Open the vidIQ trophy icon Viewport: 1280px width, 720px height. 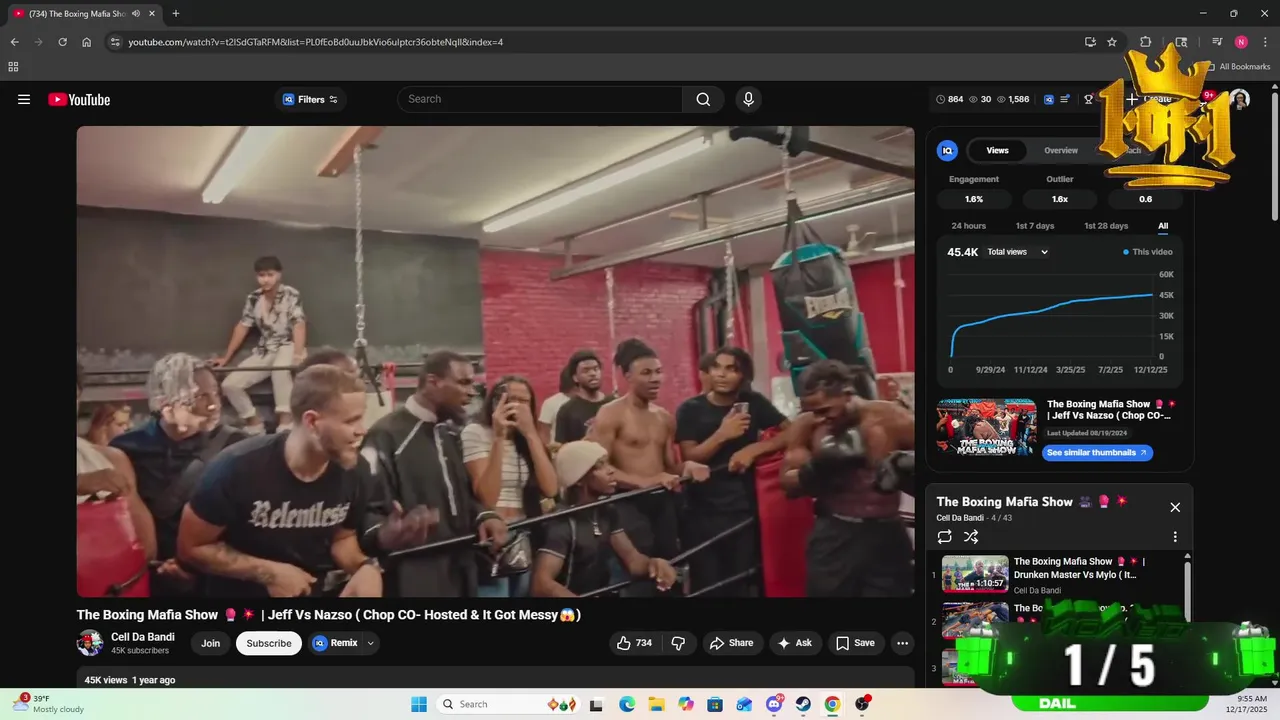pyautogui.click(x=1089, y=99)
